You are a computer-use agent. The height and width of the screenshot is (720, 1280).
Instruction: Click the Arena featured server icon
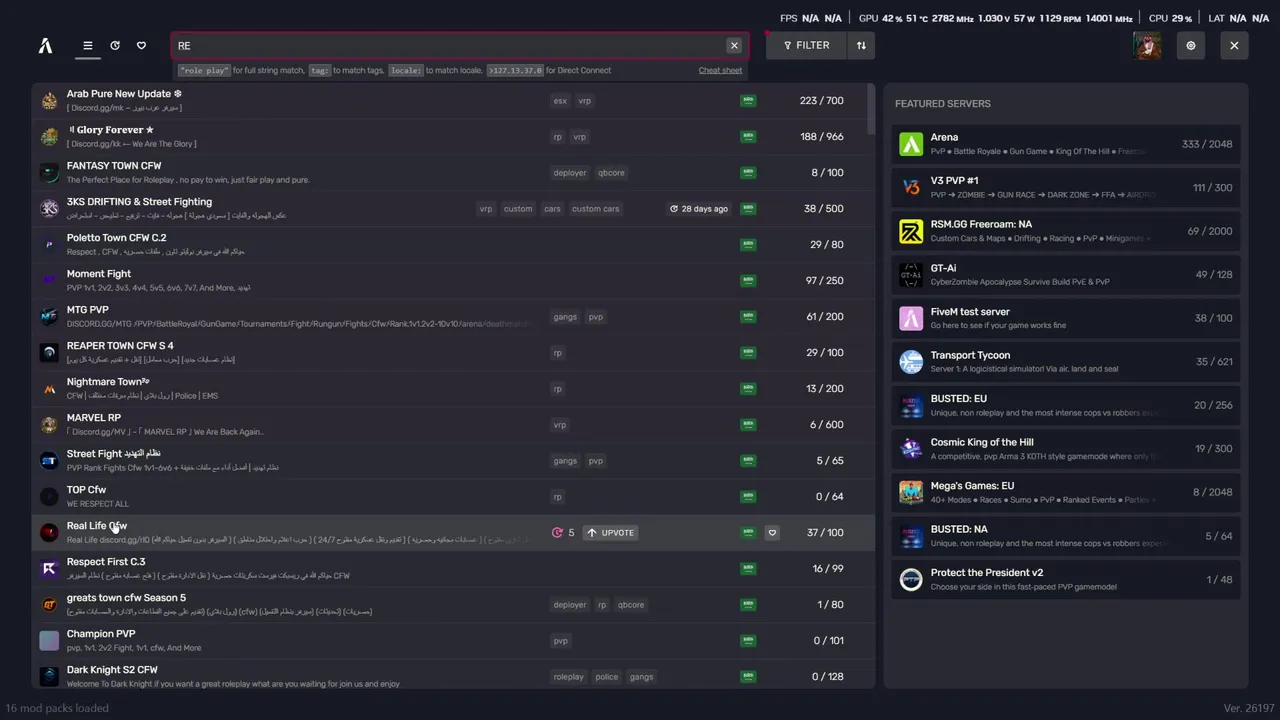tap(911, 144)
